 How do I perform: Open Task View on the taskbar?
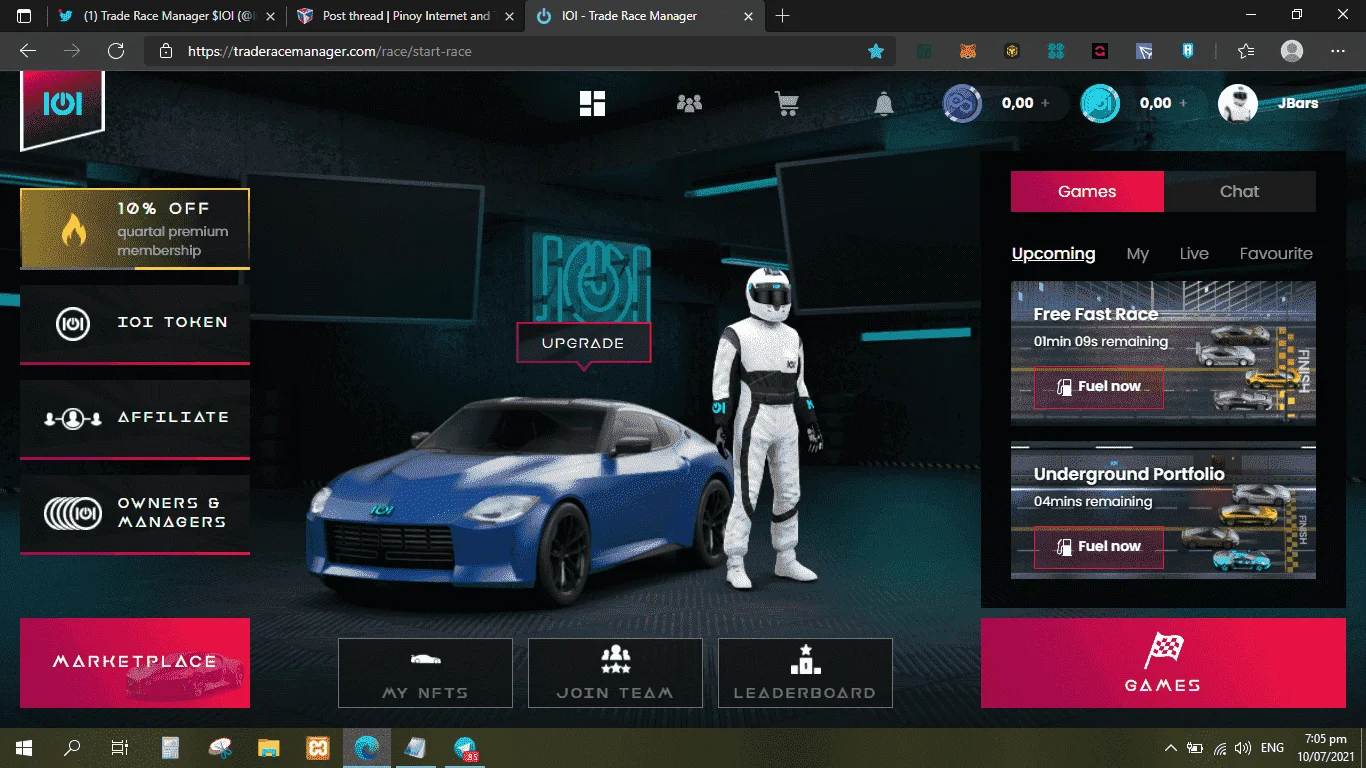tap(120, 747)
